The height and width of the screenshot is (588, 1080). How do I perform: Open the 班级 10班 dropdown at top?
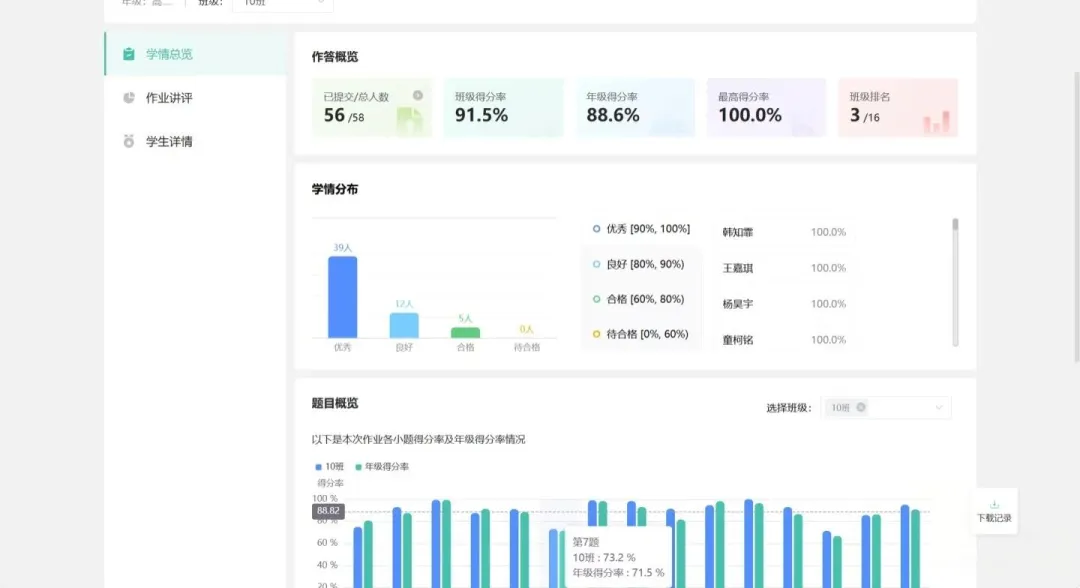tap(282, 4)
